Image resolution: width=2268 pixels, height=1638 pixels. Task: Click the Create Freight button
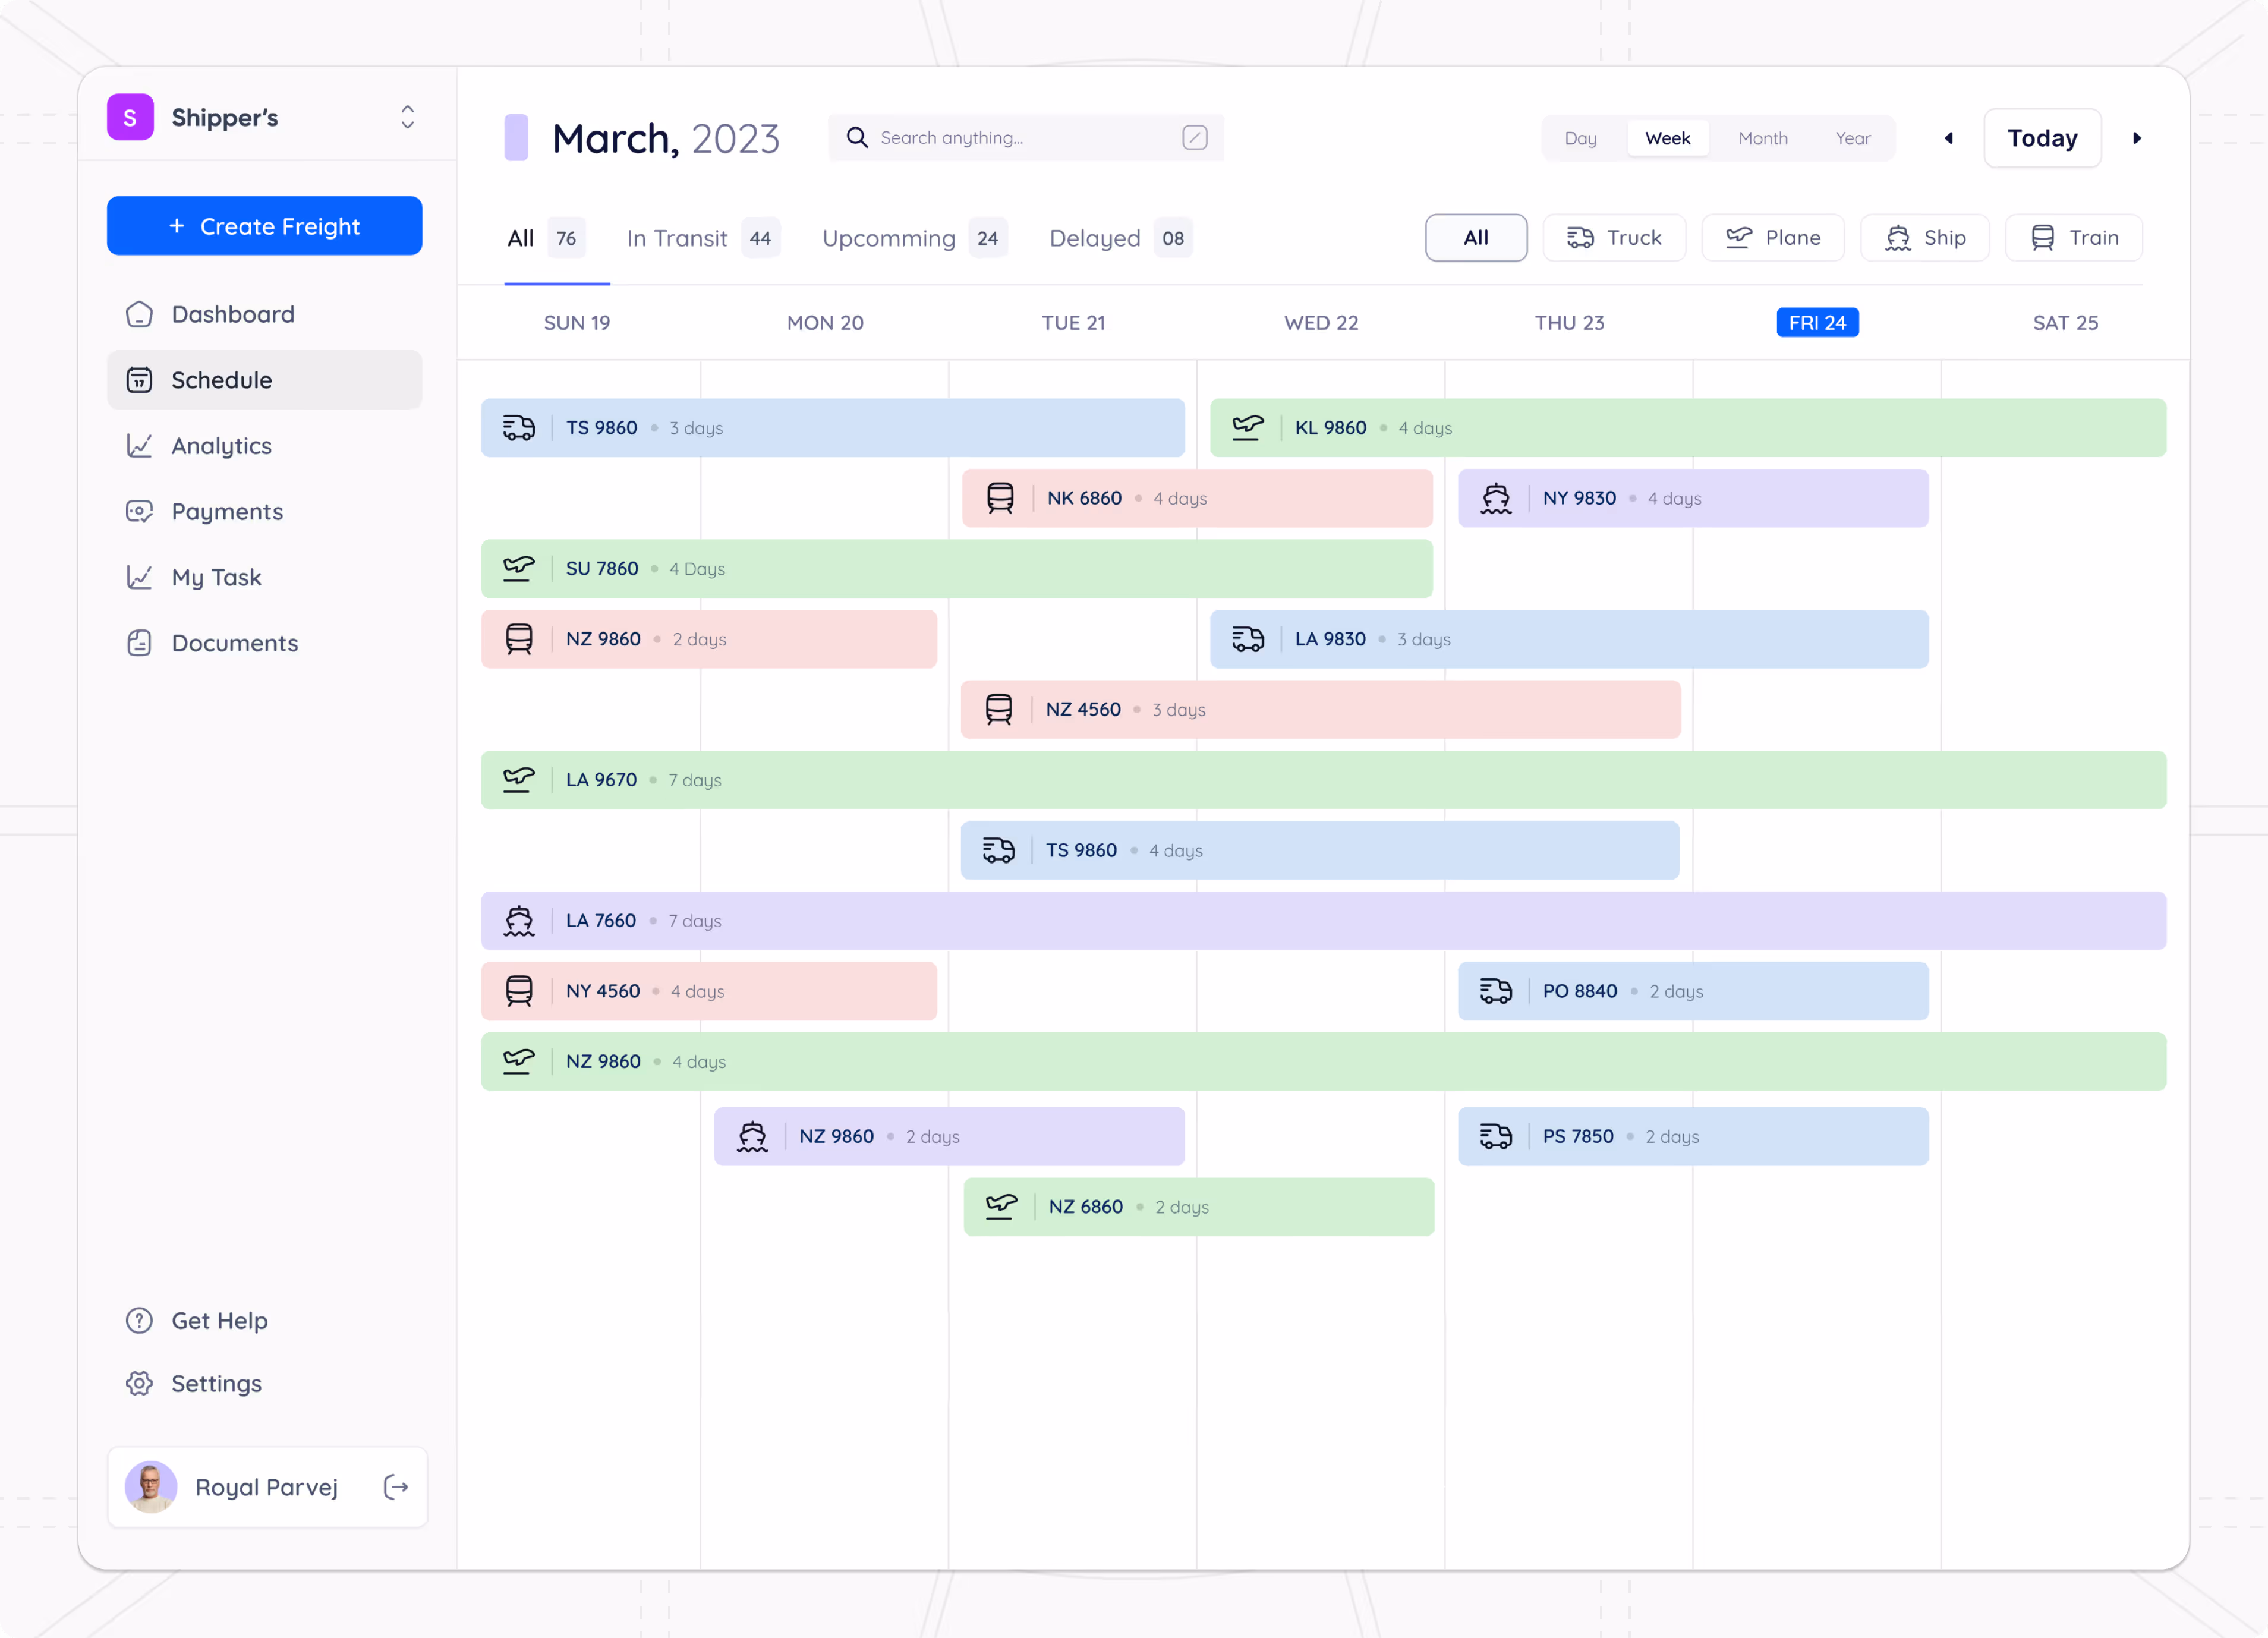coord(264,226)
